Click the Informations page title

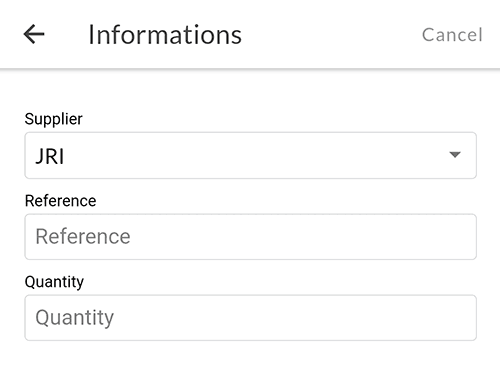(x=165, y=35)
